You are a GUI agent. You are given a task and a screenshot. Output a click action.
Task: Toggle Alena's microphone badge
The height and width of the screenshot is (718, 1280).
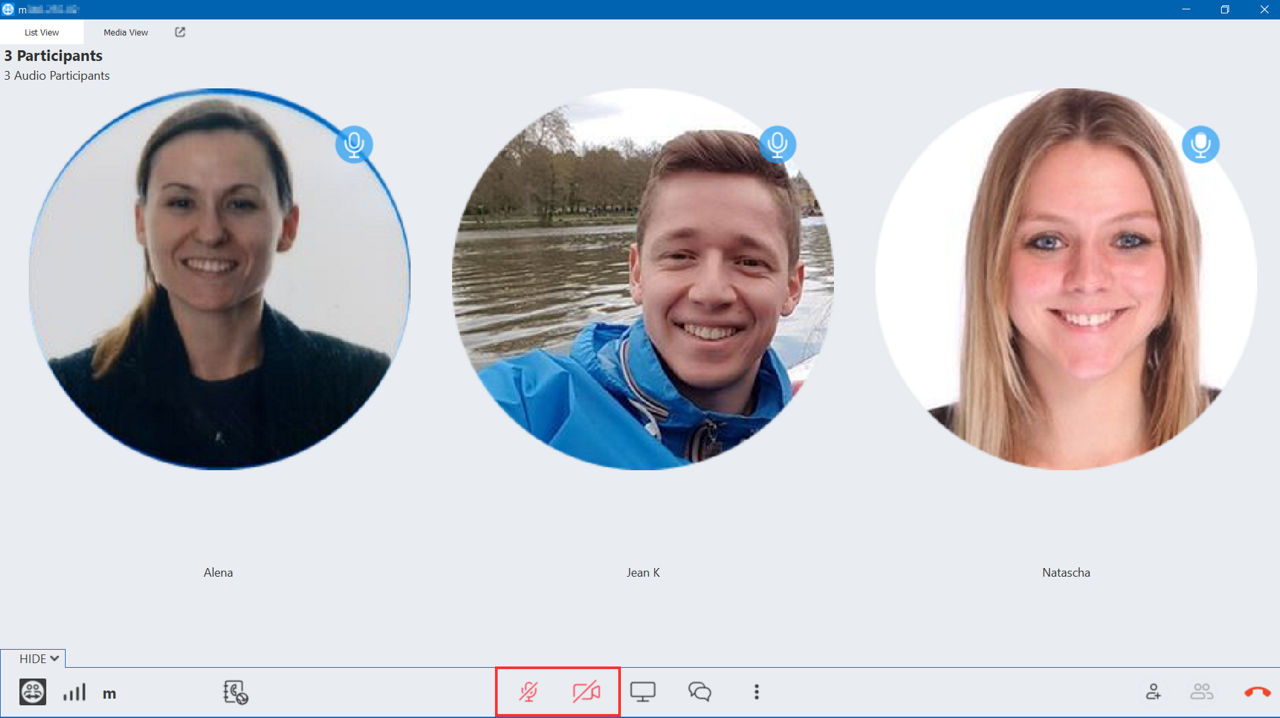click(354, 144)
